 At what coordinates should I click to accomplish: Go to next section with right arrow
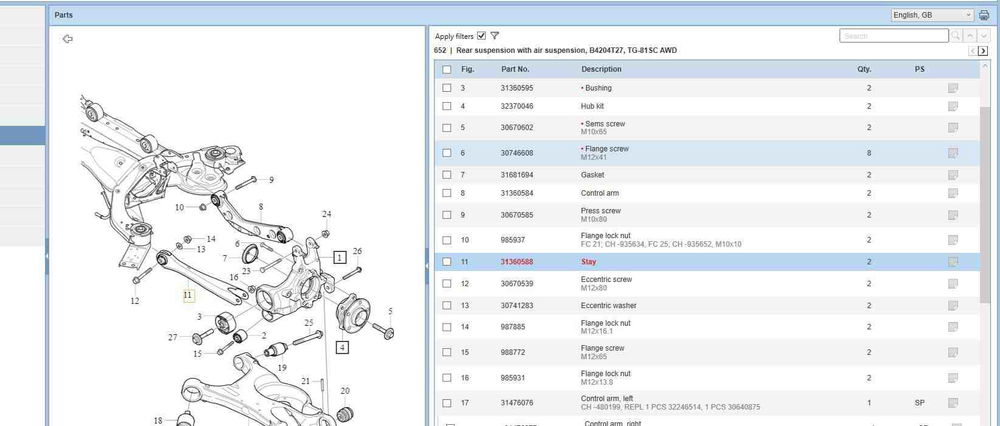click(986, 51)
